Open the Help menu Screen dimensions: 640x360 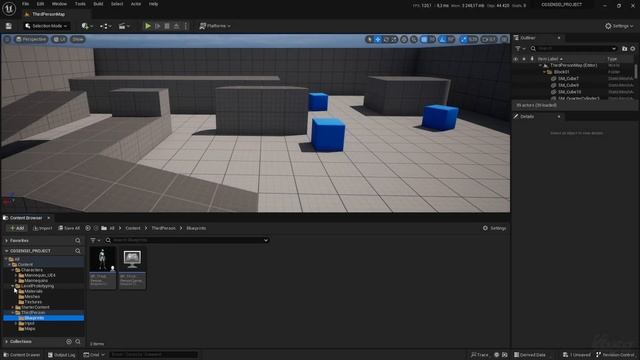[x=153, y=4]
